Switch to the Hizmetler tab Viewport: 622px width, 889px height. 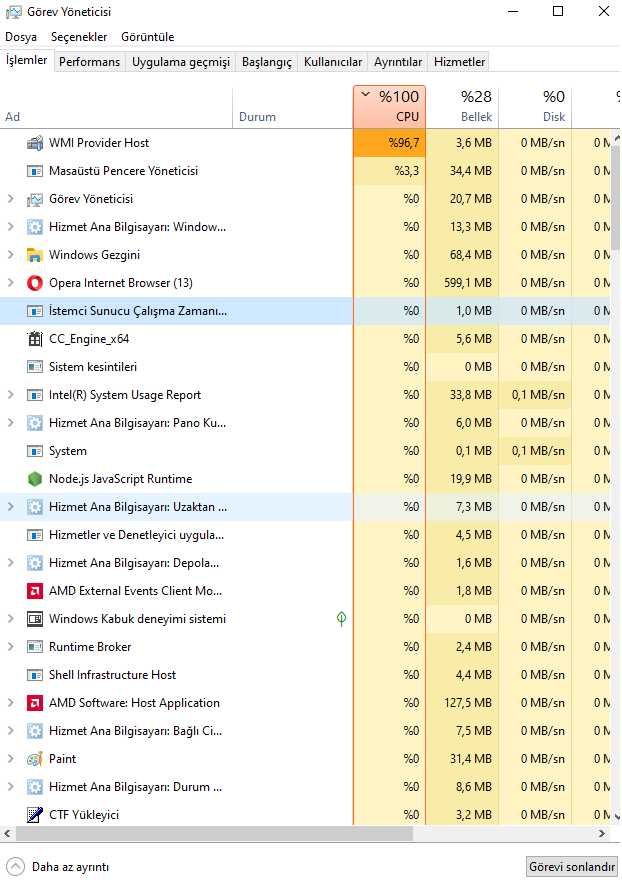[x=459, y=62]
